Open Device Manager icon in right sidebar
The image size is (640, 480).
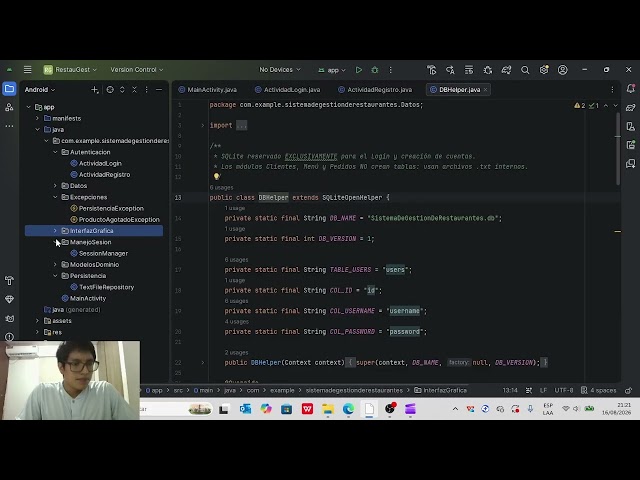point(630,127)
